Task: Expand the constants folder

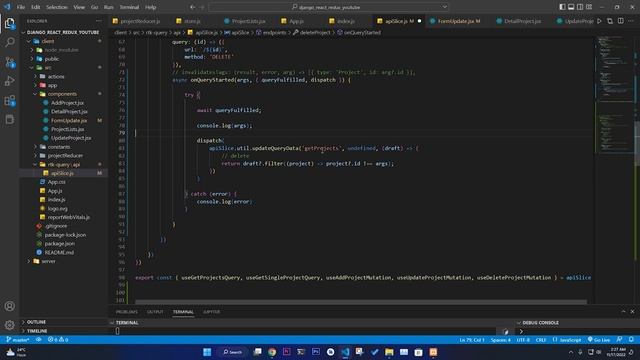Action: click(x=59, y=147)
